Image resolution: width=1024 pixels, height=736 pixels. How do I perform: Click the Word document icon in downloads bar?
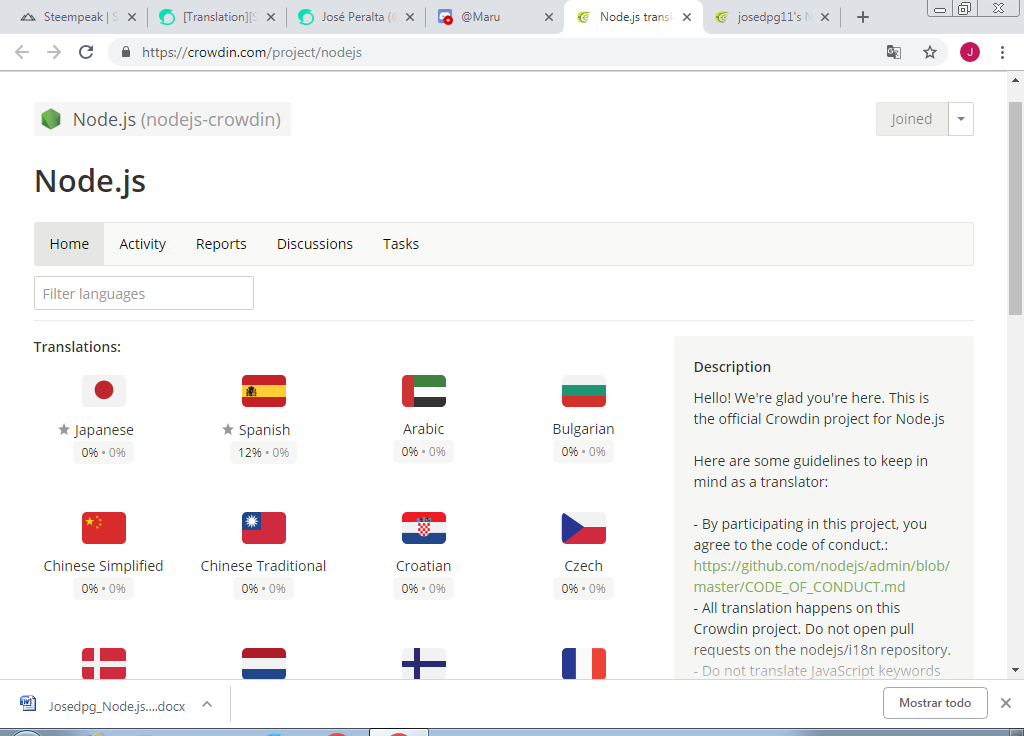[x=28, y=703]
